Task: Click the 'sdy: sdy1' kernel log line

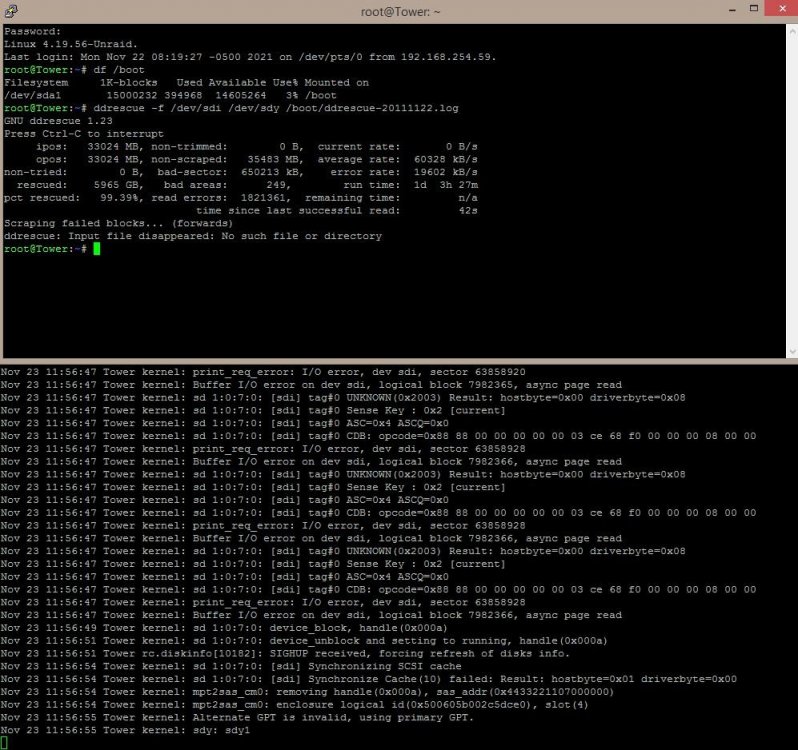Action: 125,730
